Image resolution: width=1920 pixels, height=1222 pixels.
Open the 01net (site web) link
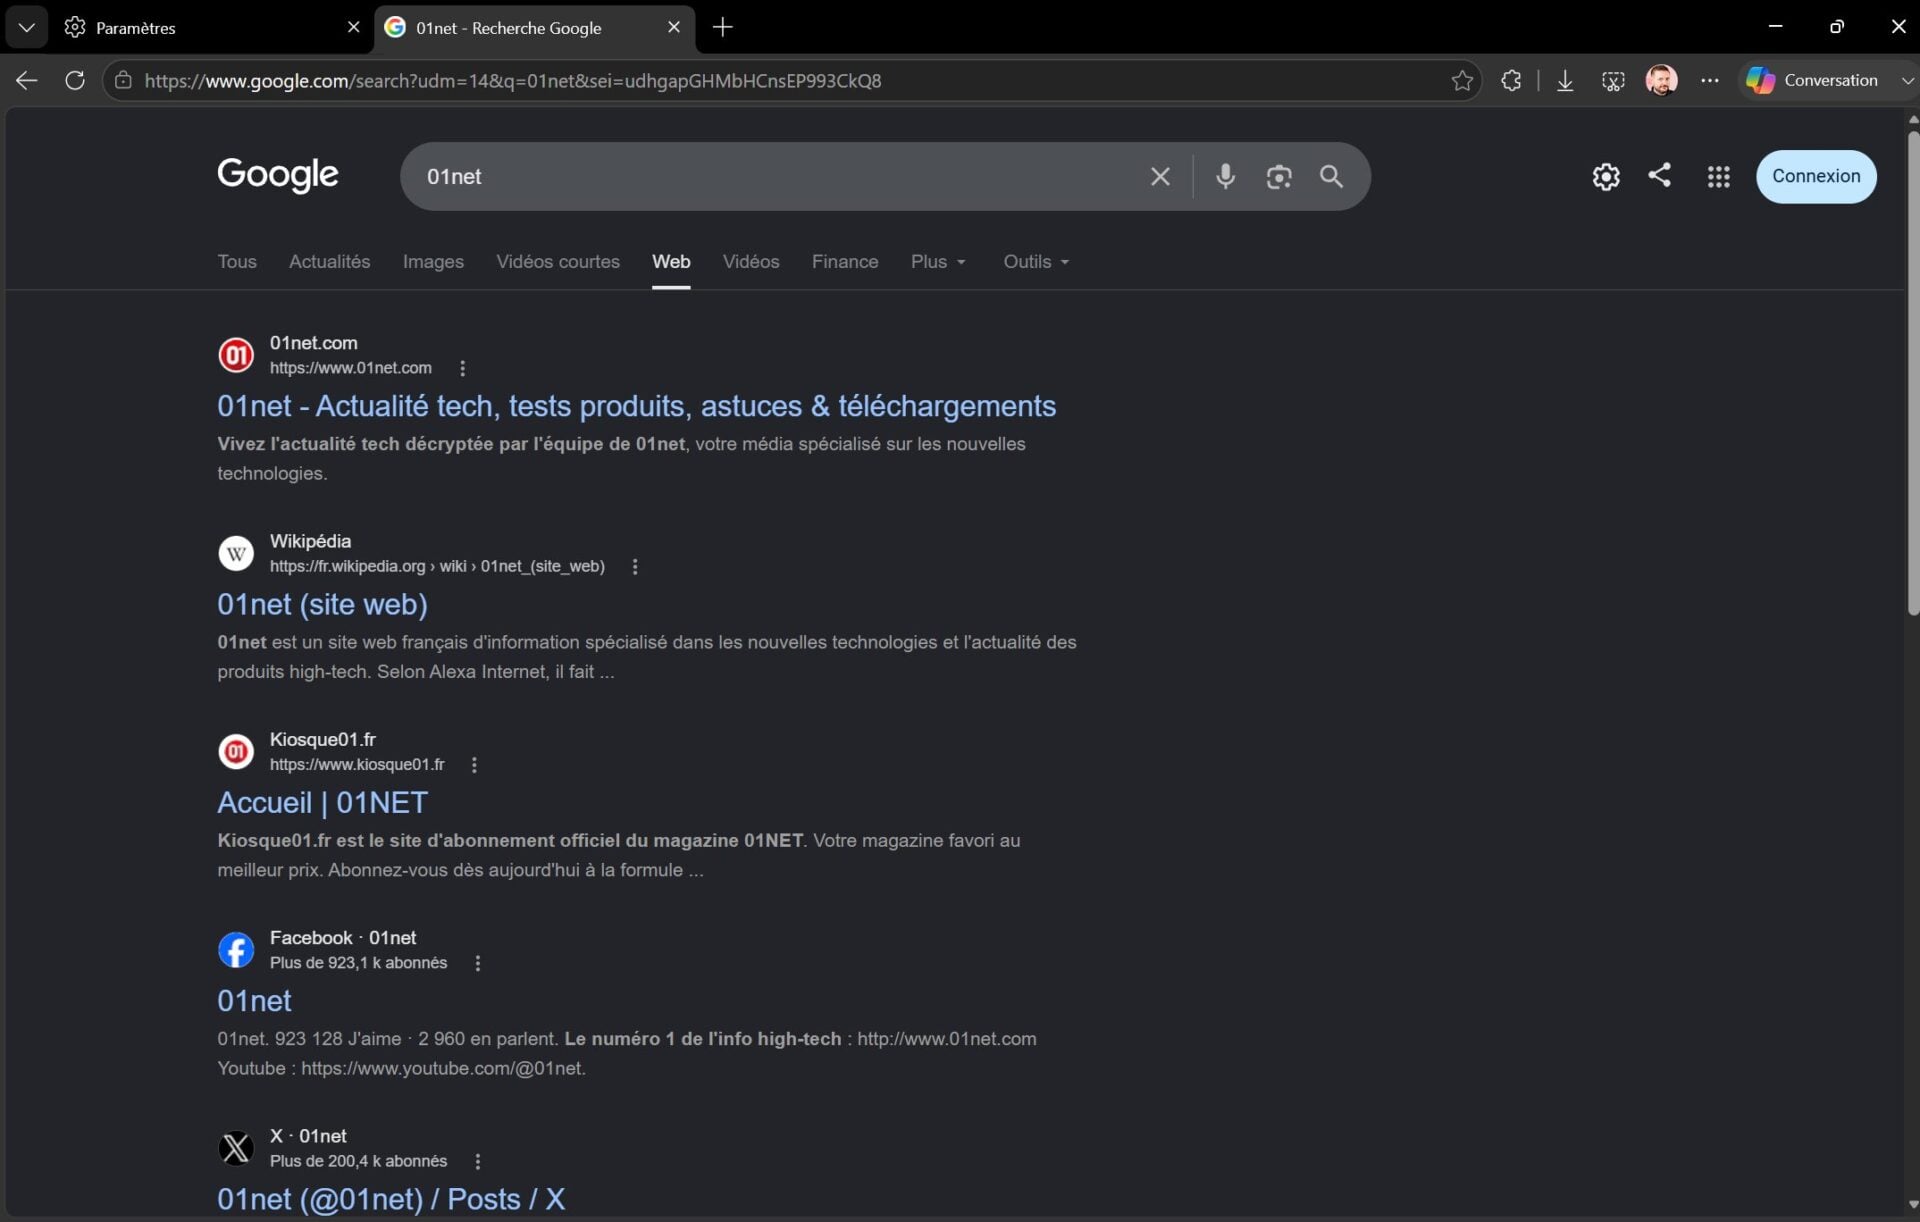(x=322, y=604)
